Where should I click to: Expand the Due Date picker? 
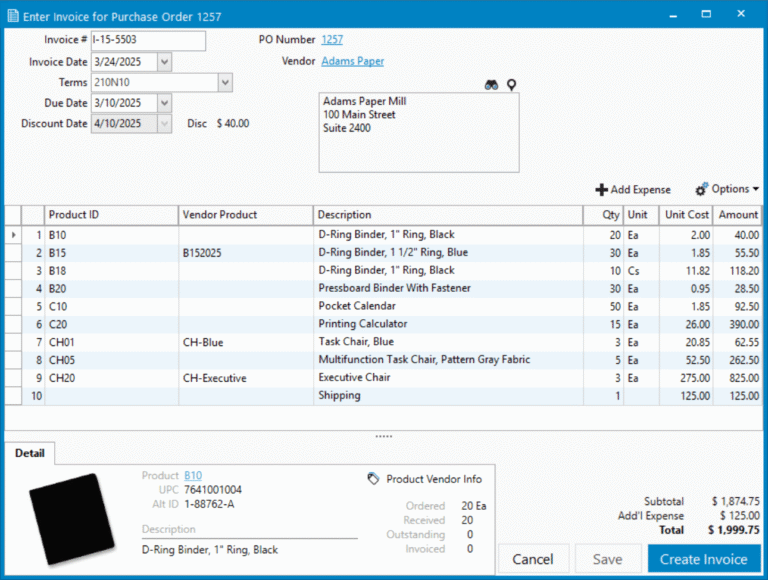(164, 103)
